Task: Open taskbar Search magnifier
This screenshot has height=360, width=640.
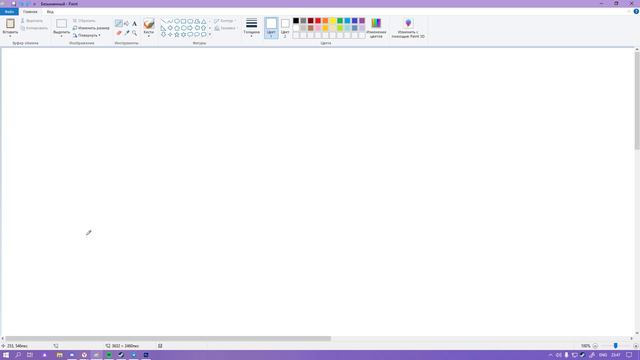Action: 18,355
